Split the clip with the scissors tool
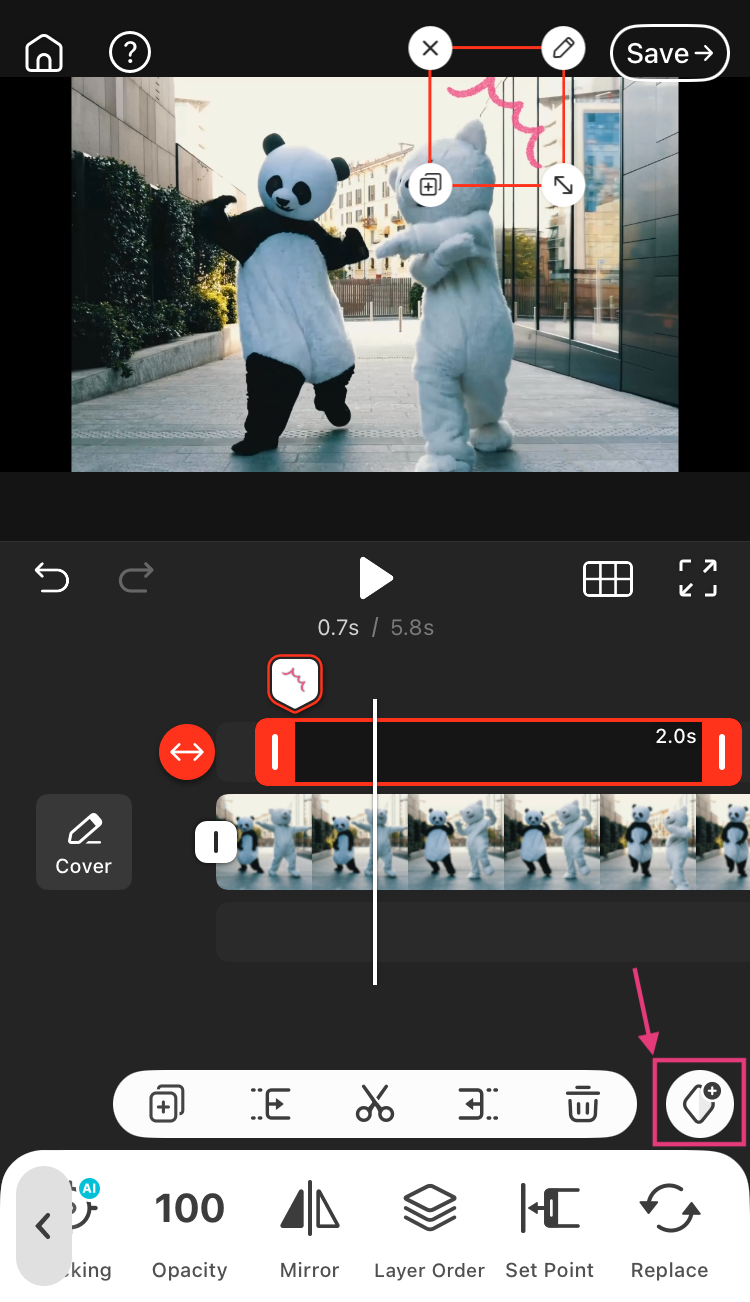The width and height of the screenshot is (750, 1302). pyautogui.click(x=375, y=1104)
